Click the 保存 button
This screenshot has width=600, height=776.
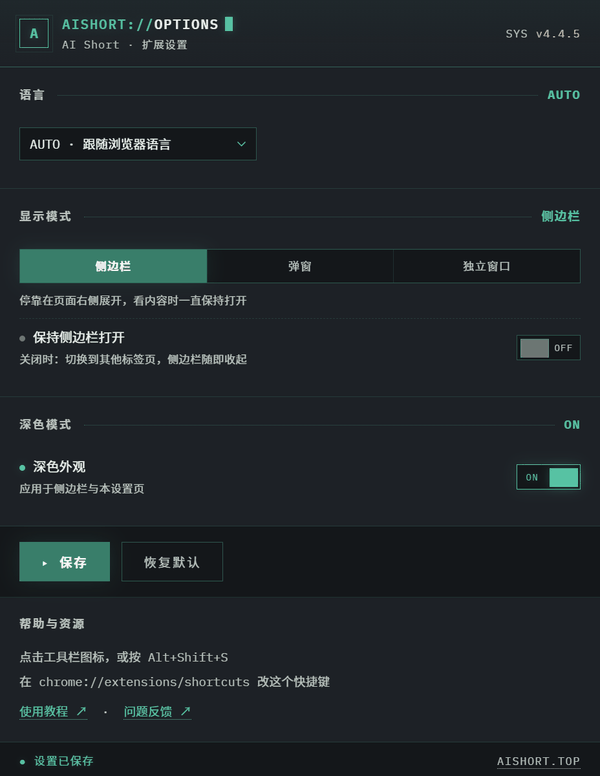pyautogui.click(x=64, y=562)
